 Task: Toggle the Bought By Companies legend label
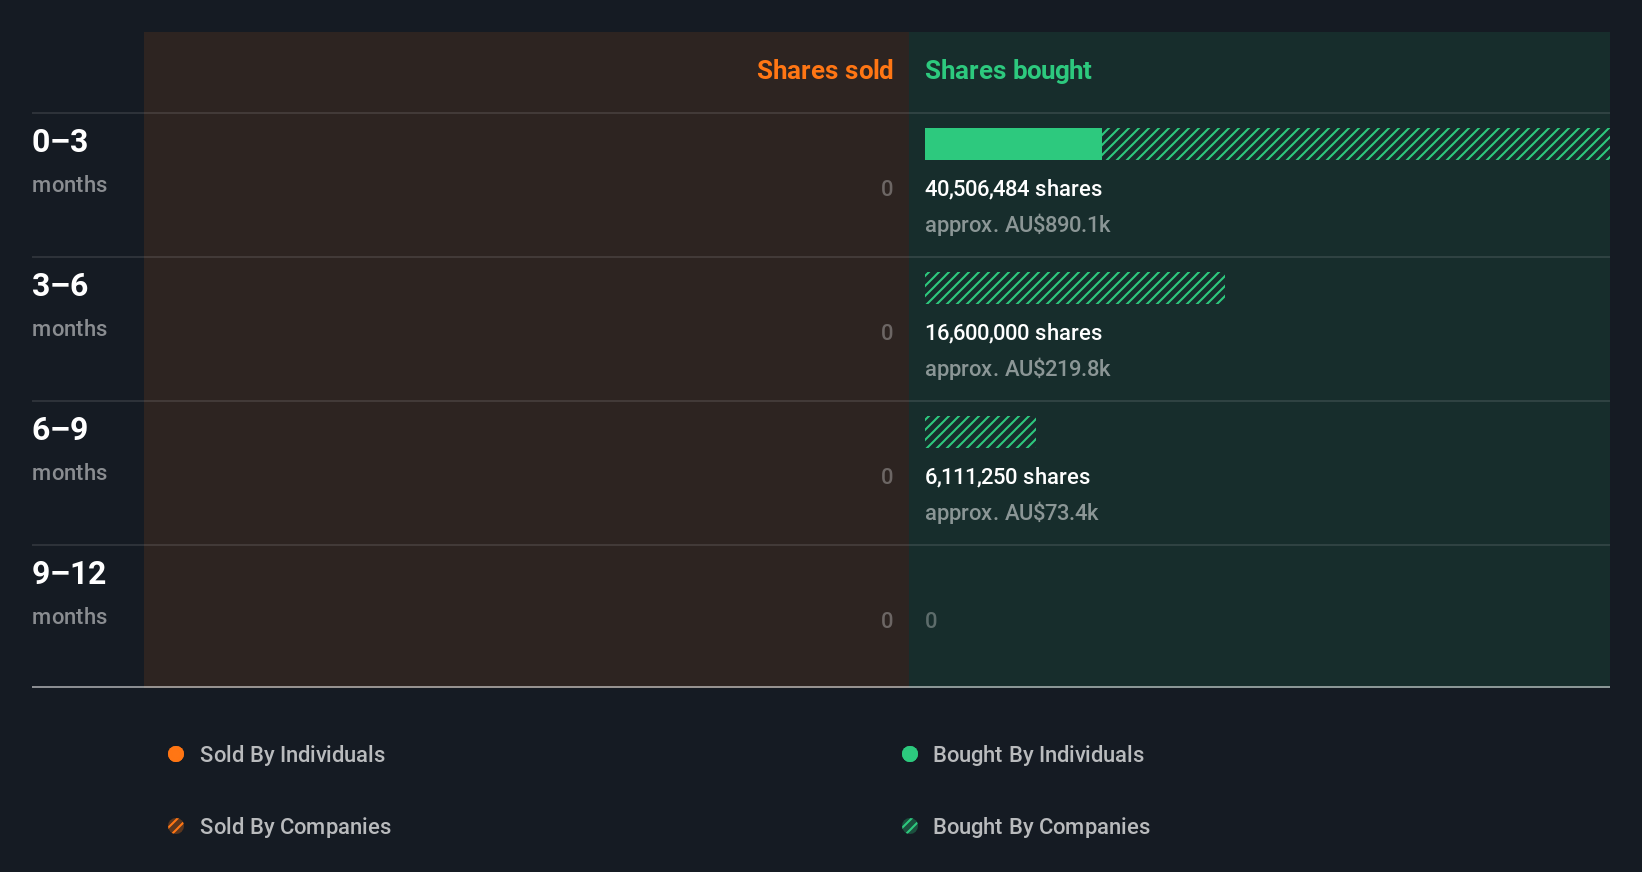tap(1041, 826)
